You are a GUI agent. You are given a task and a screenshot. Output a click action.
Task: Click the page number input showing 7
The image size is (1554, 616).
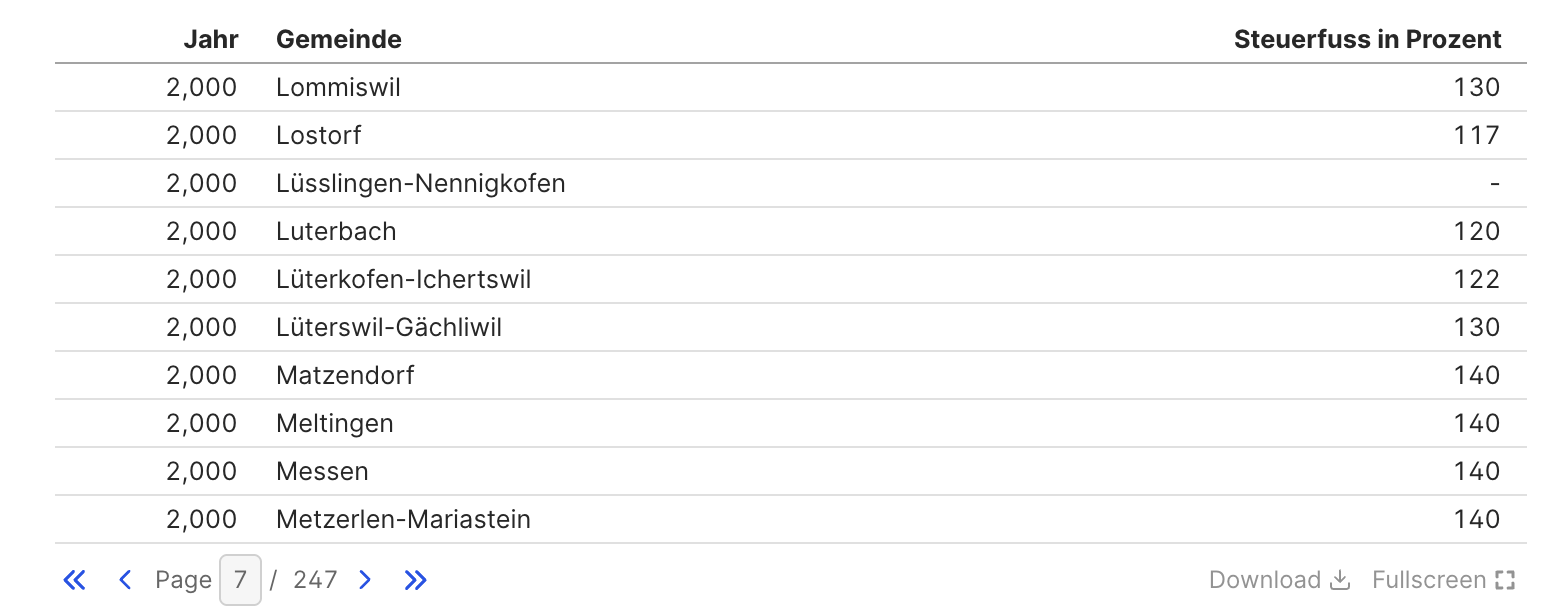(x=240, y=580)
